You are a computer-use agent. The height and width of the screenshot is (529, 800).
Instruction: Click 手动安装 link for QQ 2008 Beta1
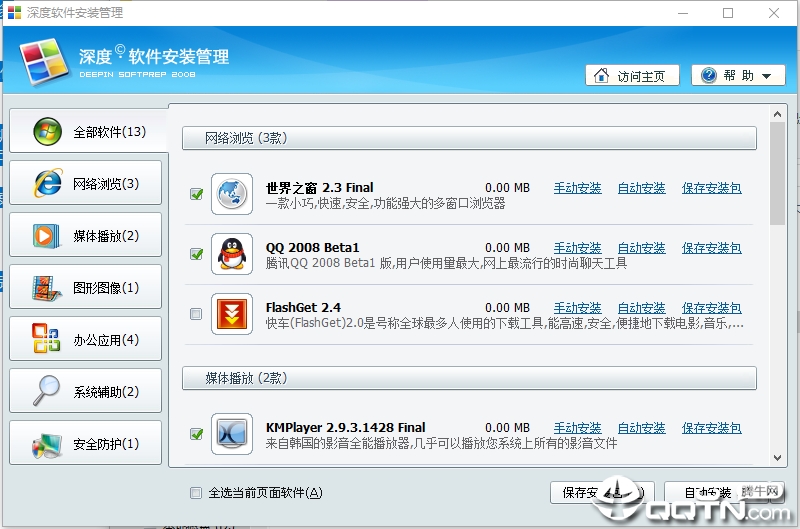tap(578, 248)
